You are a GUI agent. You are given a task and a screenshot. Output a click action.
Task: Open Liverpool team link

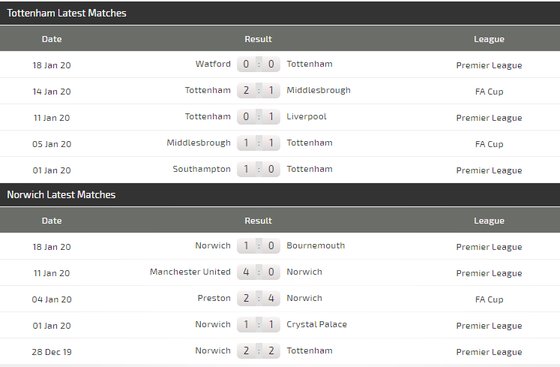(306, 117)
